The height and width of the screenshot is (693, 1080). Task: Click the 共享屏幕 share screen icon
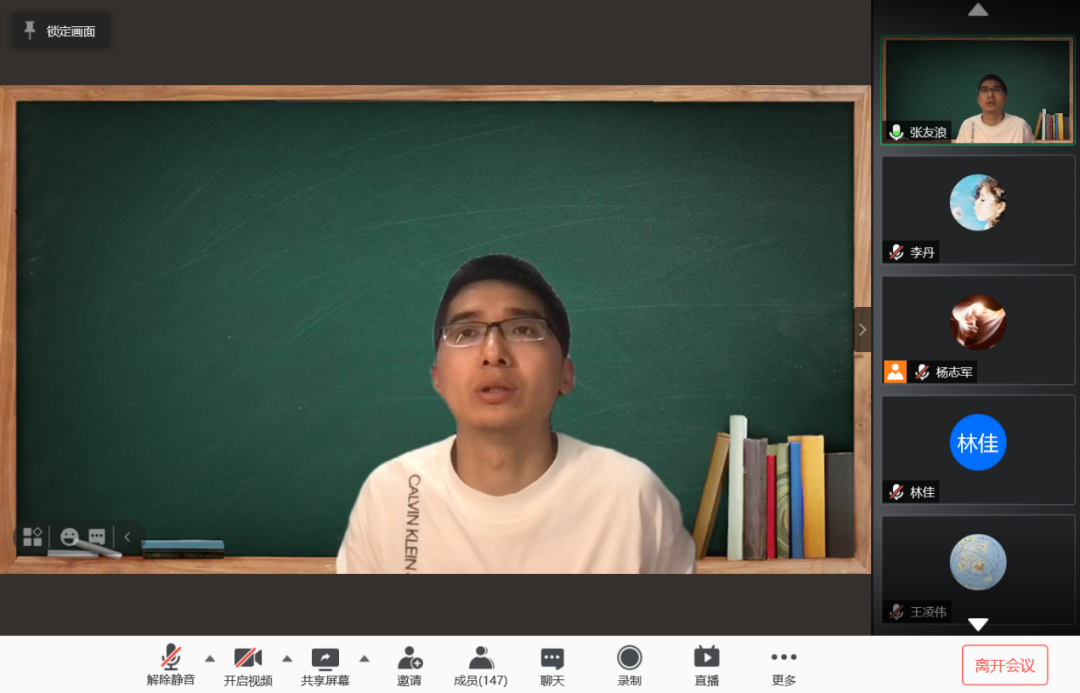click(x=325, y=658)
